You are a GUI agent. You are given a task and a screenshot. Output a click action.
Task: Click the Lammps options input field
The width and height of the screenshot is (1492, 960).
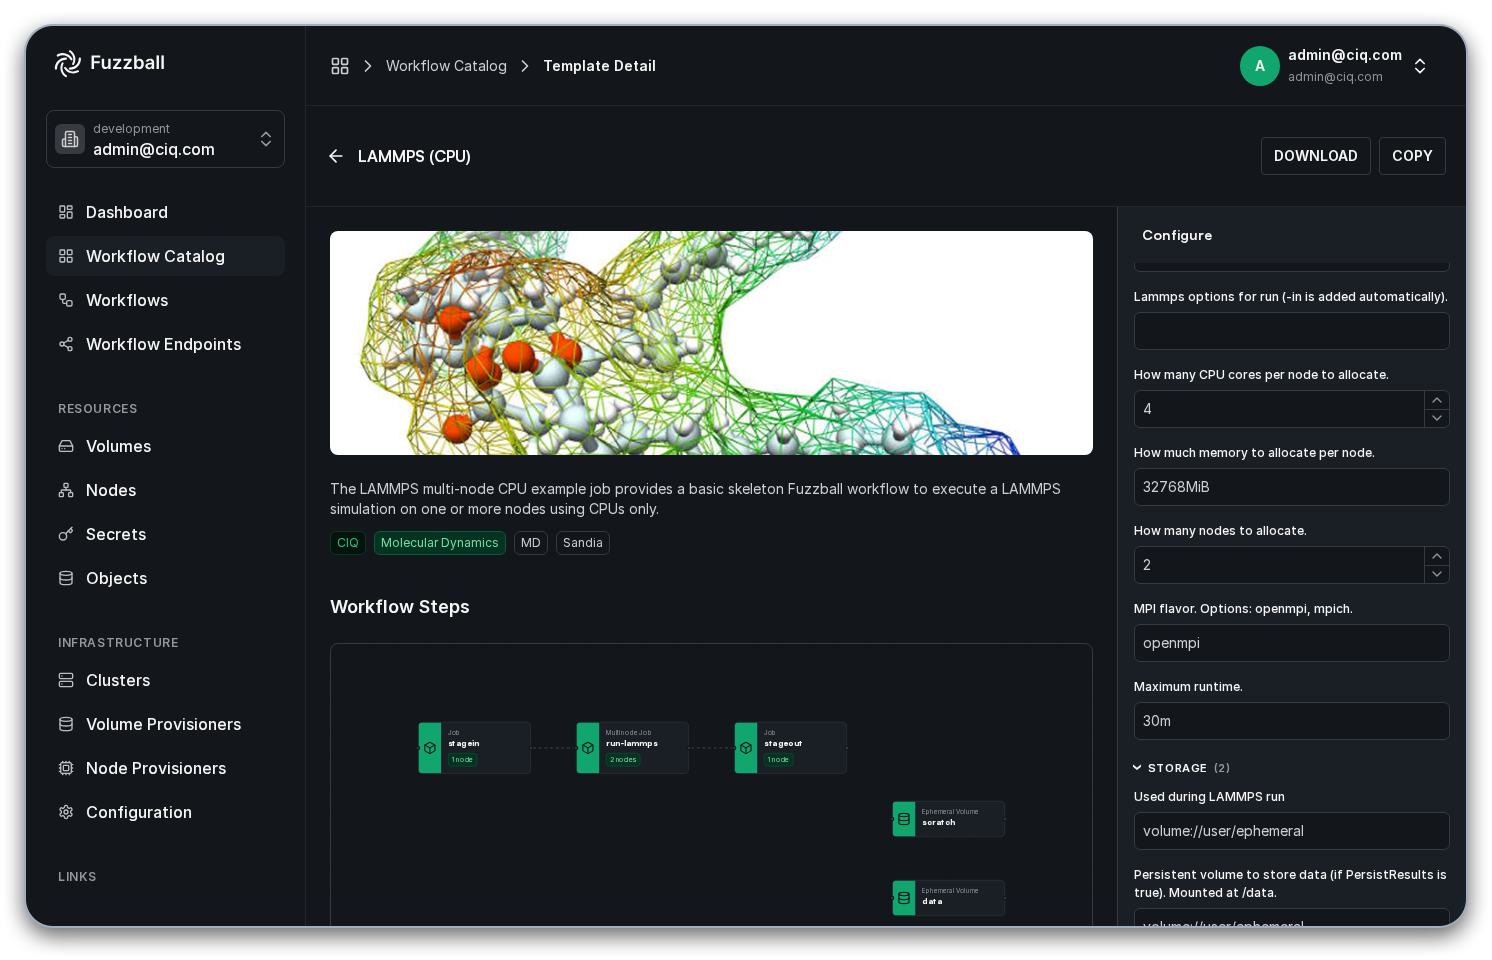point(1291,331)
